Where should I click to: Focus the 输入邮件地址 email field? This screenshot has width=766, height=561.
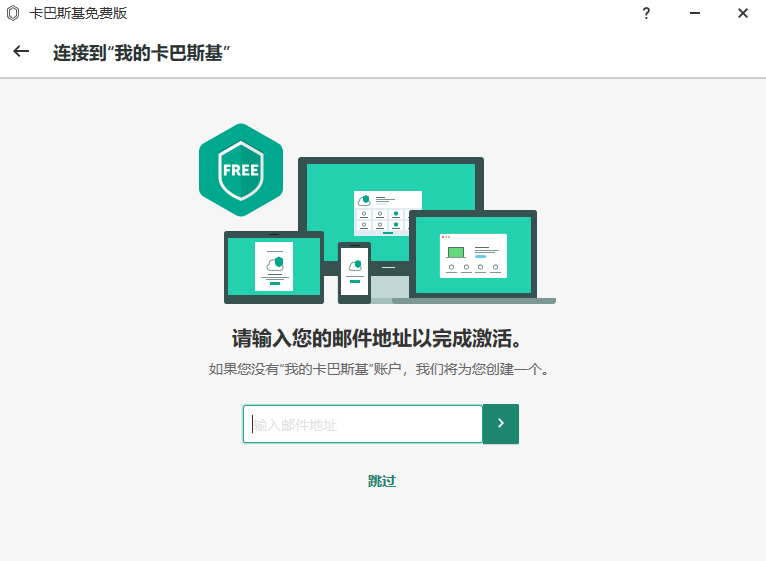pos(363,424)
